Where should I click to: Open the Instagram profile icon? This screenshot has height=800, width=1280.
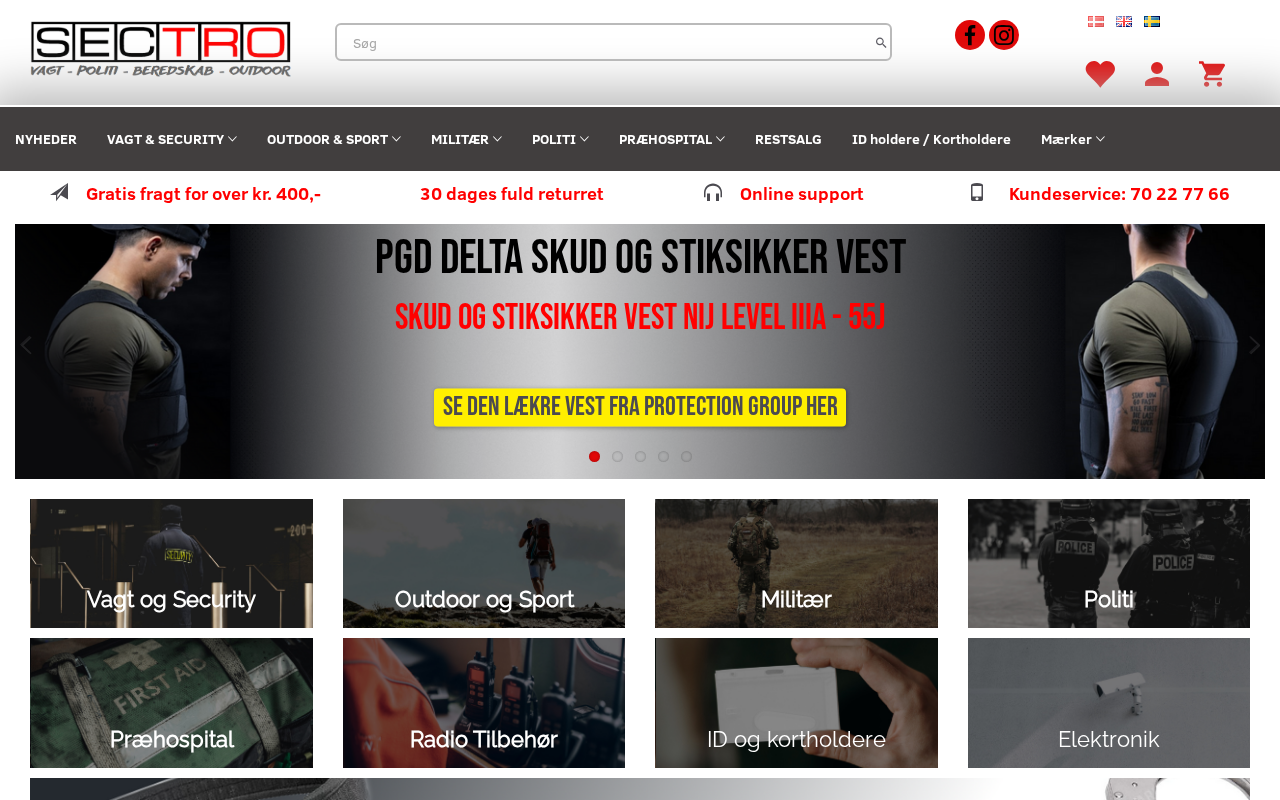point(1004,35)
